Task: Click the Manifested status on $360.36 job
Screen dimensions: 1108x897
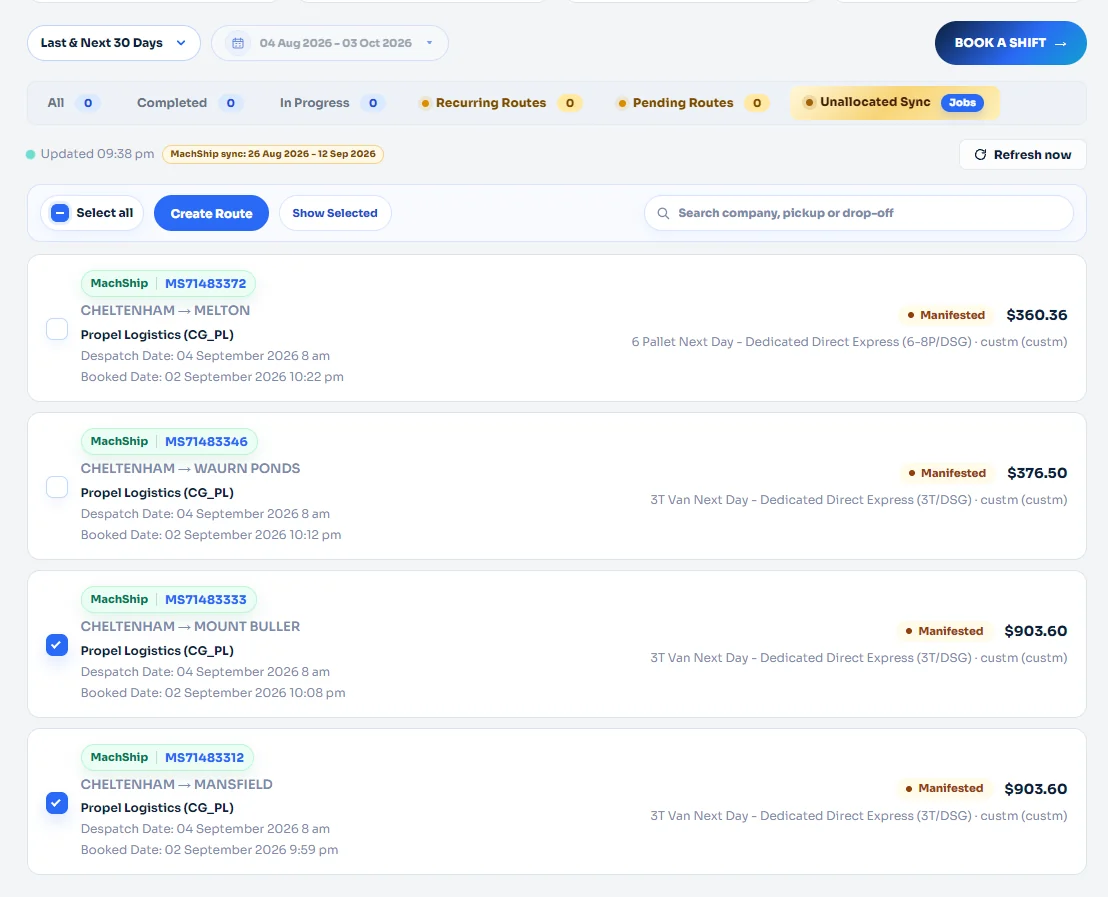Action: click(945, 315)
